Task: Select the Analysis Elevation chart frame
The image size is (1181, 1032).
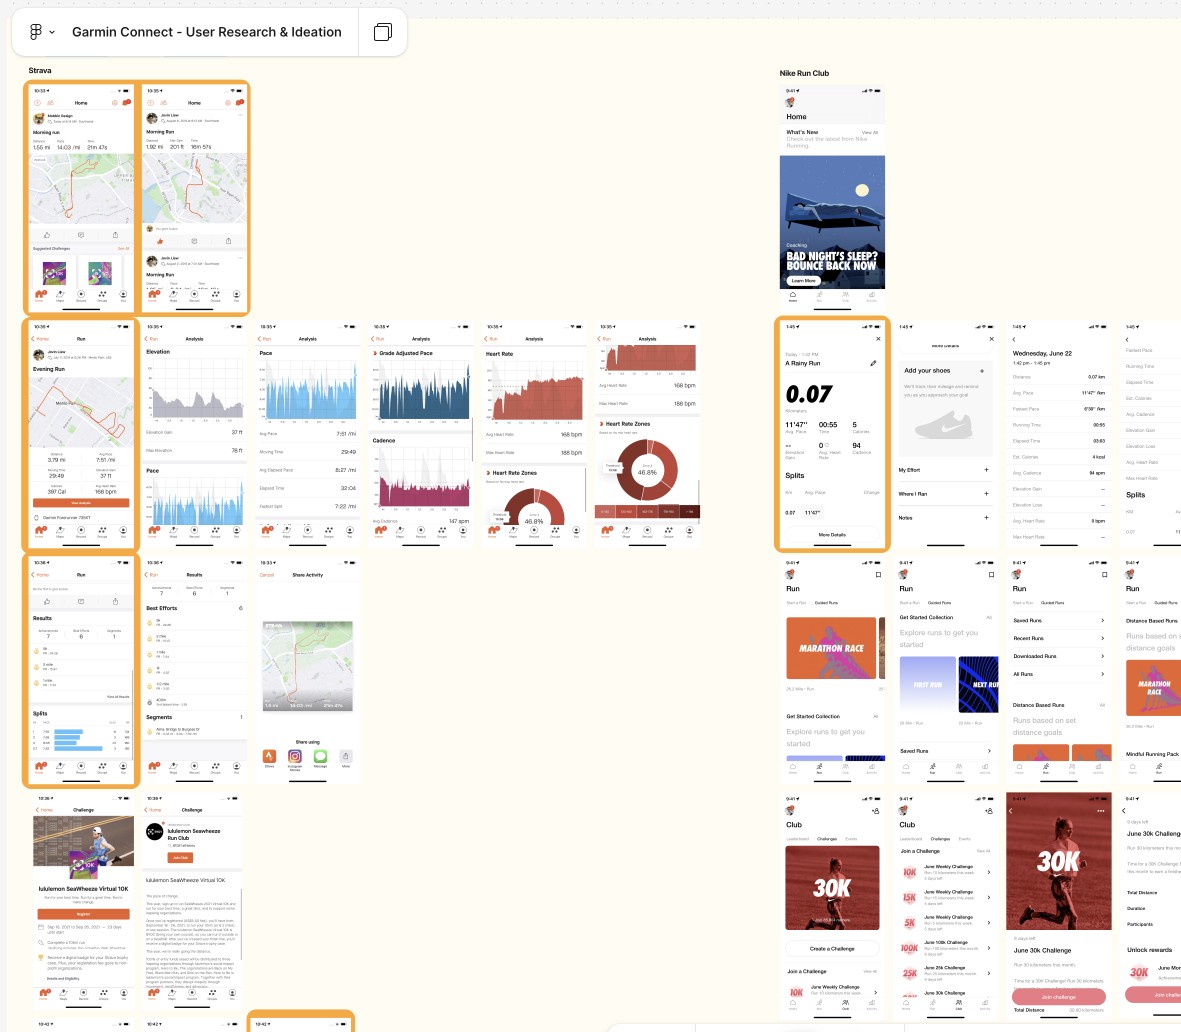Action: (194, 390)
